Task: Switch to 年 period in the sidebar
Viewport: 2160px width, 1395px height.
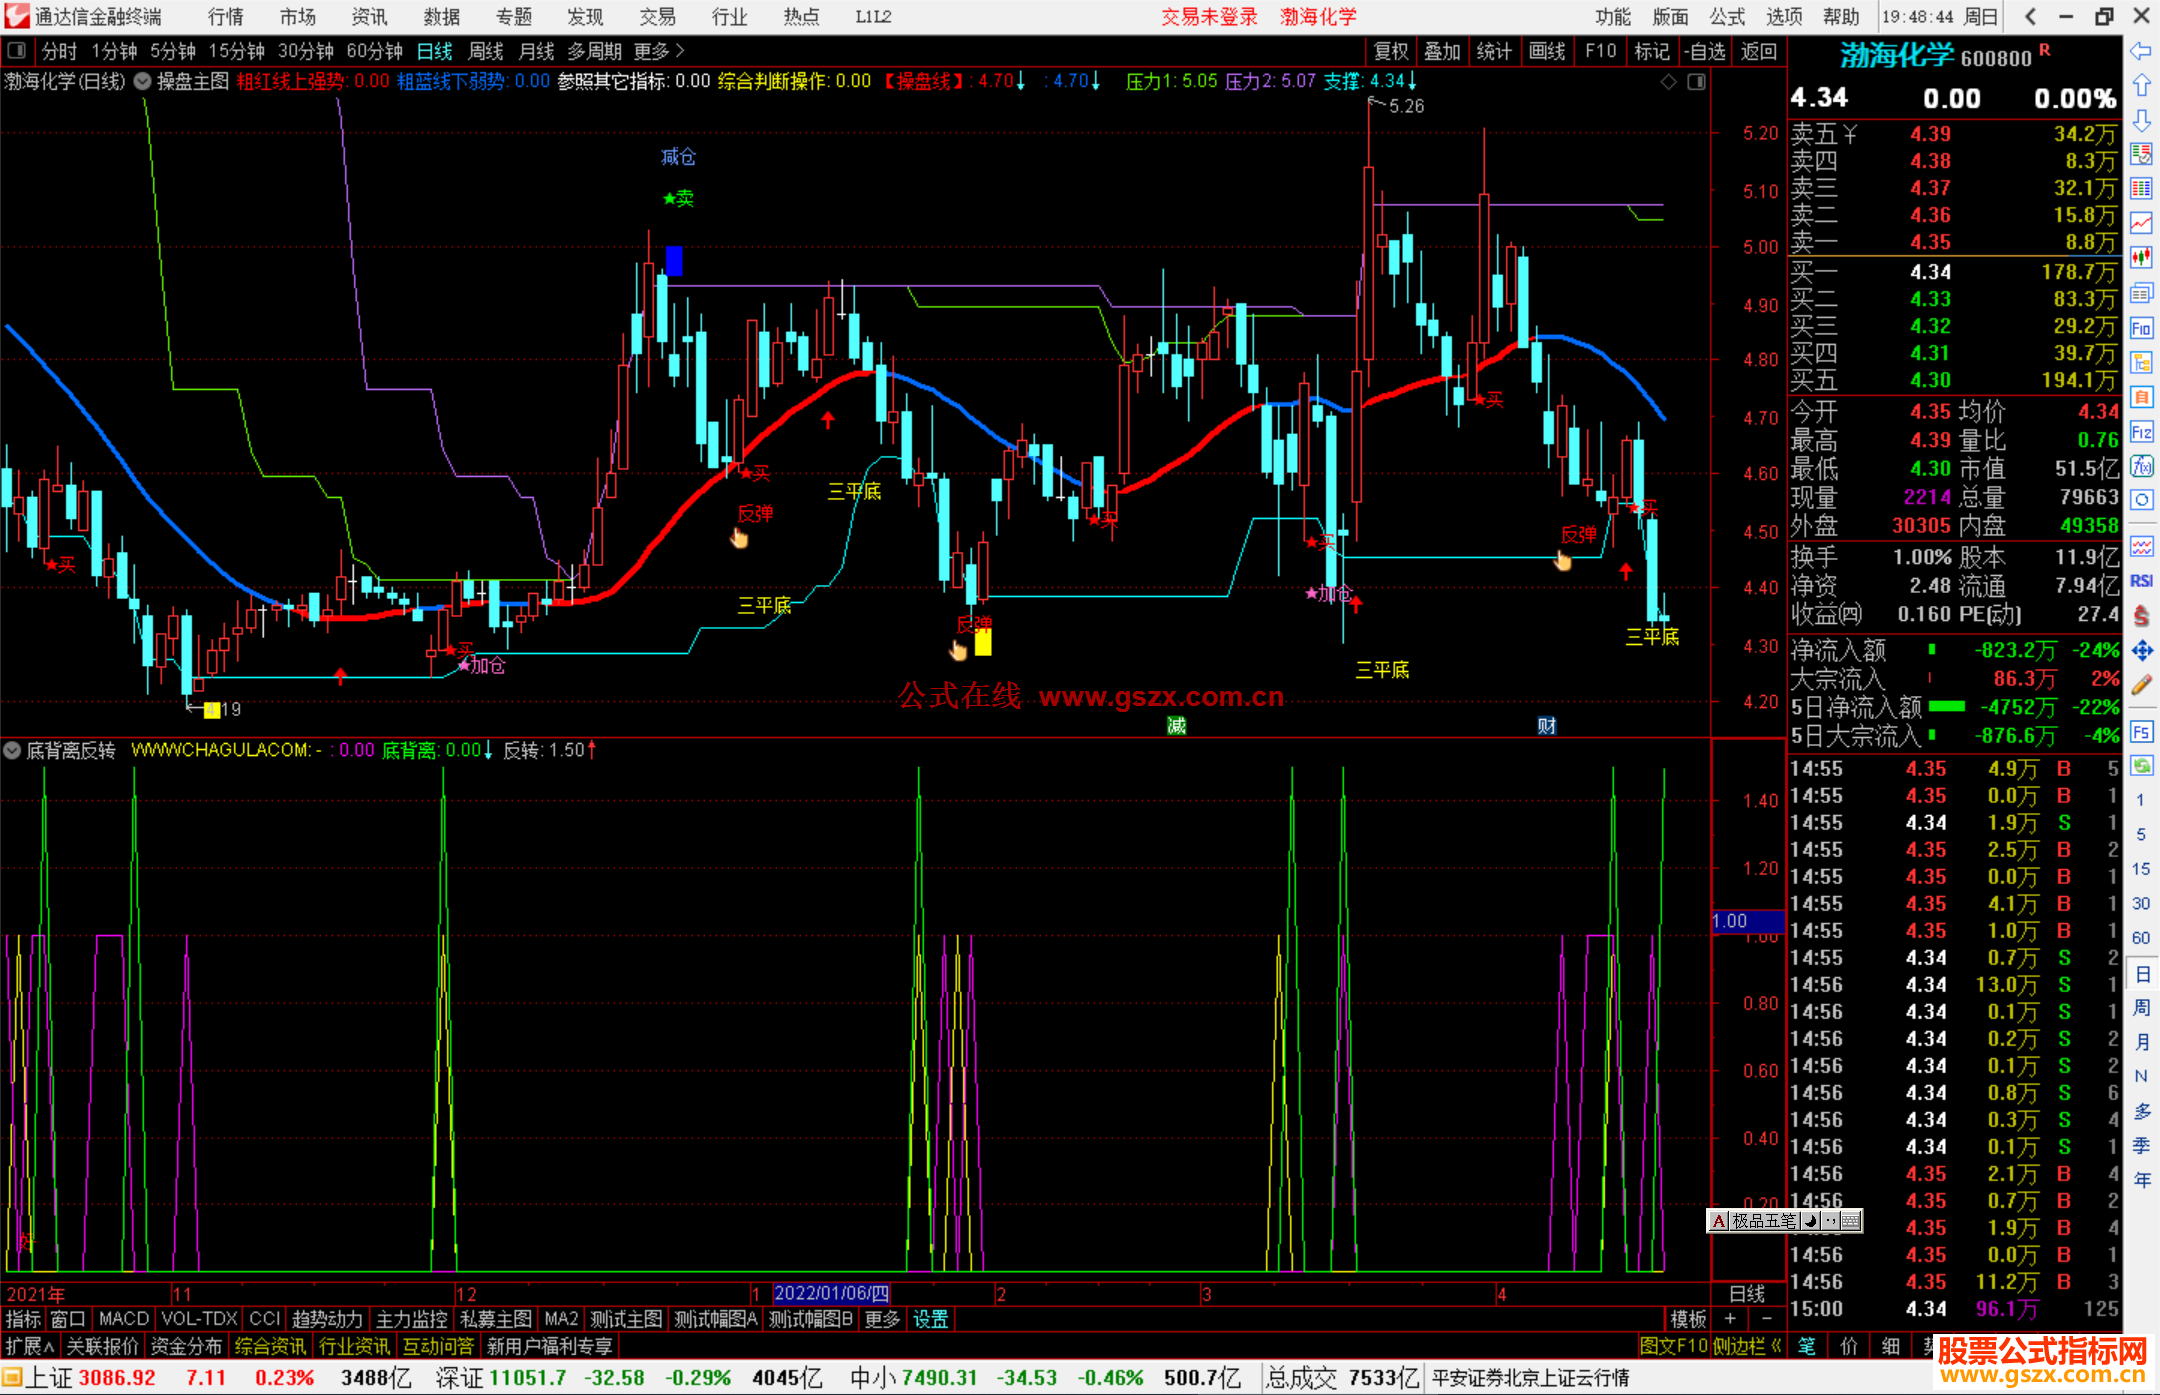Action: [2141, 1179]
